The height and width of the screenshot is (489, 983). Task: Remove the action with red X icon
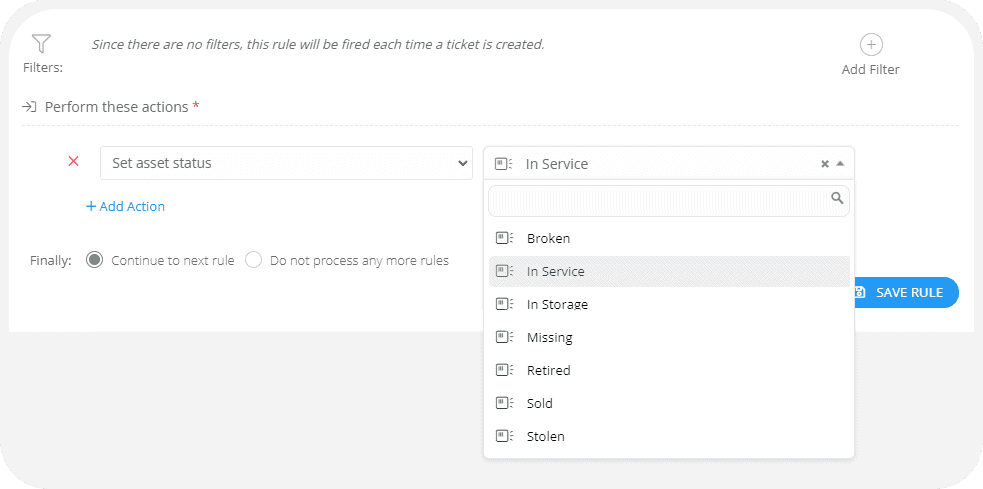73,162
